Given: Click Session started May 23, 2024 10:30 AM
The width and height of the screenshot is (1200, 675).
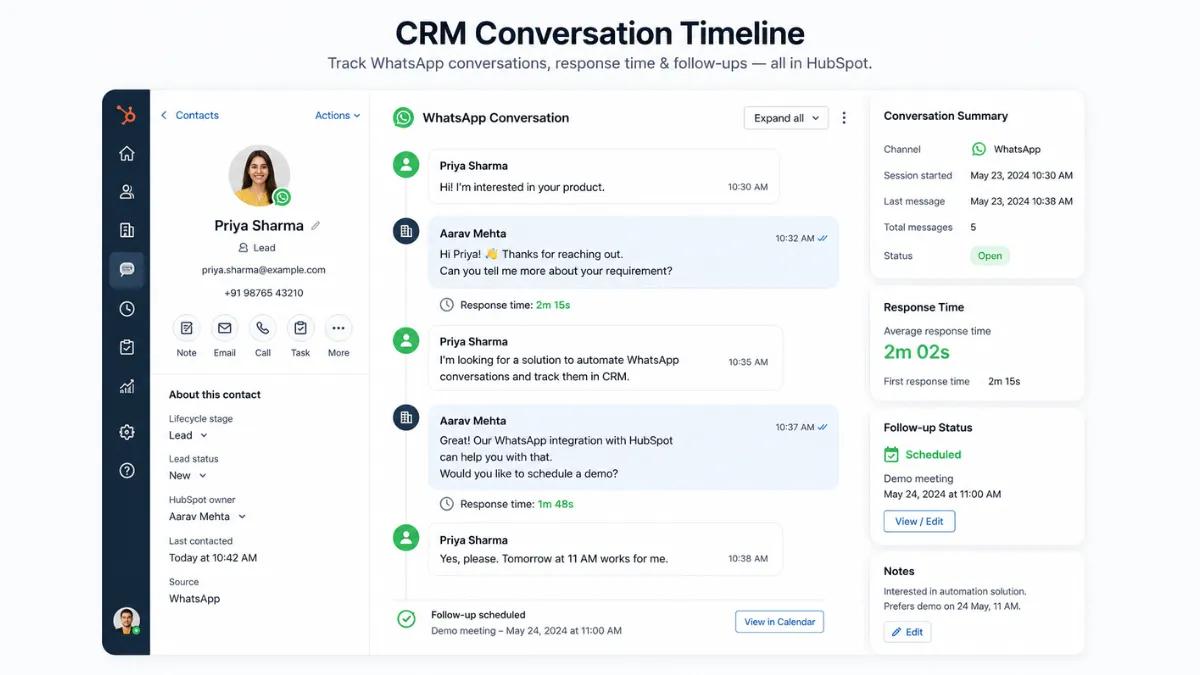Looking at the screenshot, I should pos(1021,176).
